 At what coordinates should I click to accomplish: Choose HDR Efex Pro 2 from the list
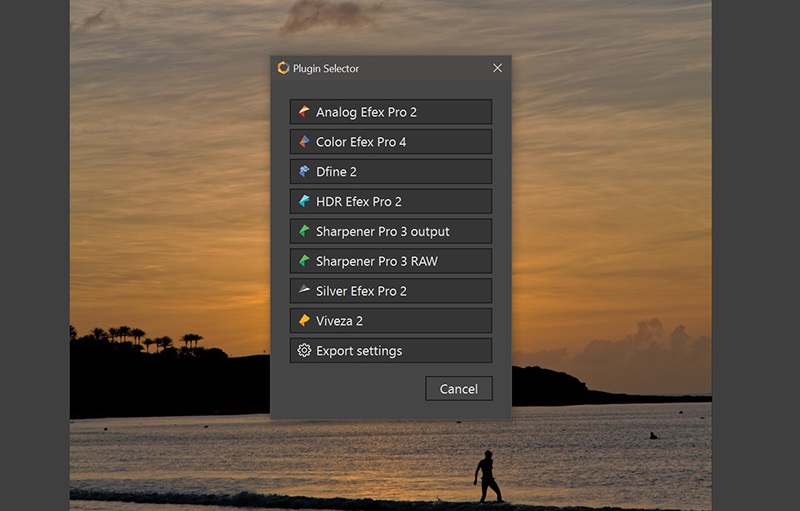pyautogui.click(x=390, y=202)
